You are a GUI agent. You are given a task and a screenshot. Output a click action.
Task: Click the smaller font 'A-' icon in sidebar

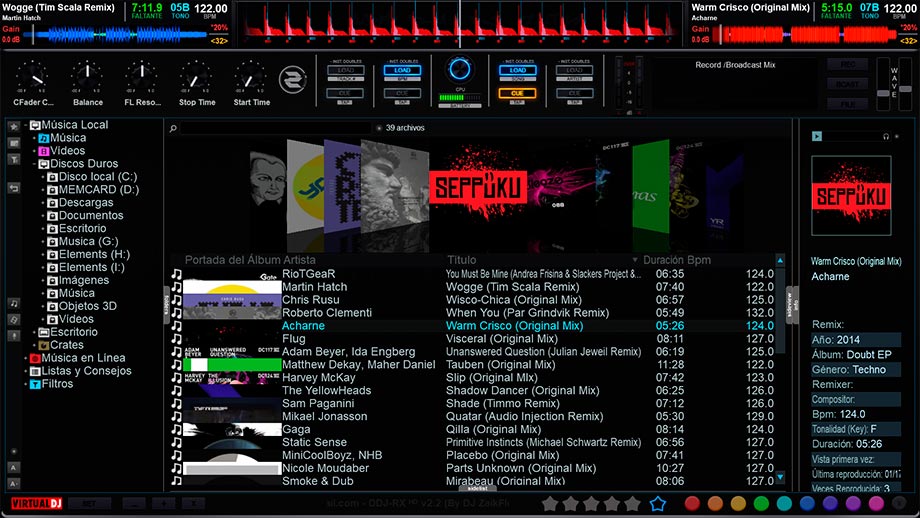13,484
